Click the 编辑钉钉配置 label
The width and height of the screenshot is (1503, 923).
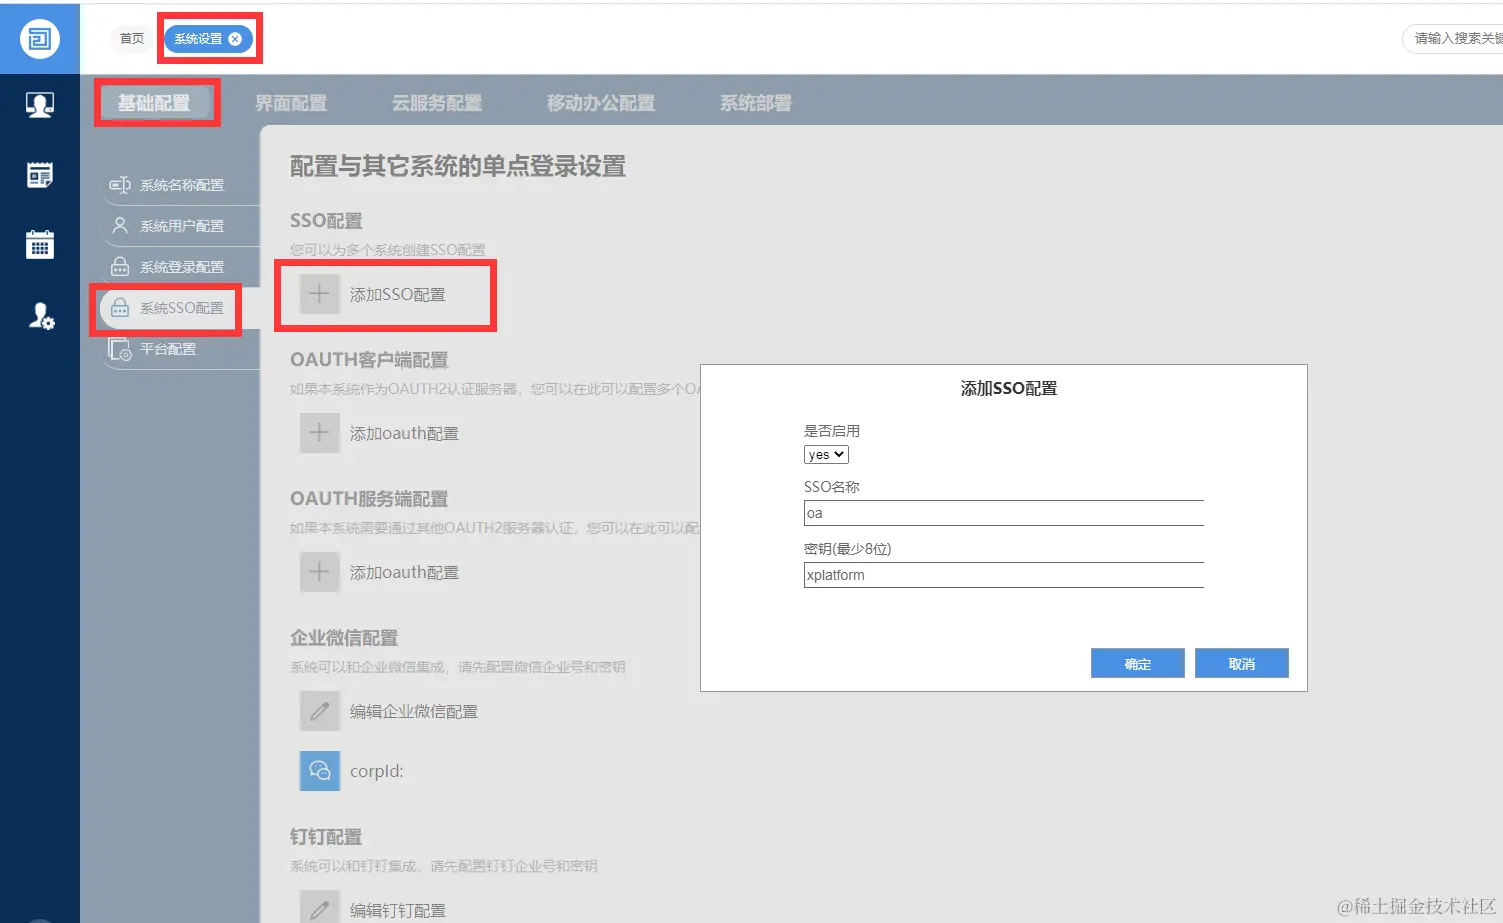[398, 911]
